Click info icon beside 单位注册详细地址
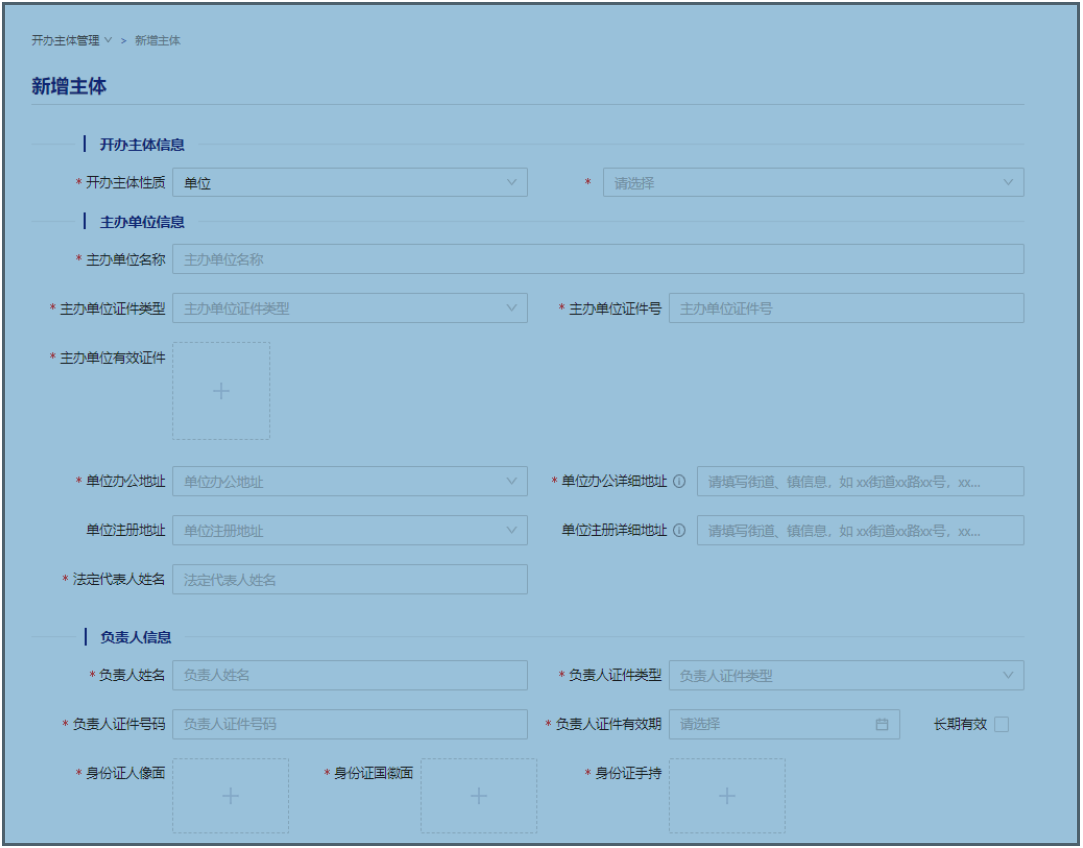Screen dimensions: 1083x848 coord(679,530)
